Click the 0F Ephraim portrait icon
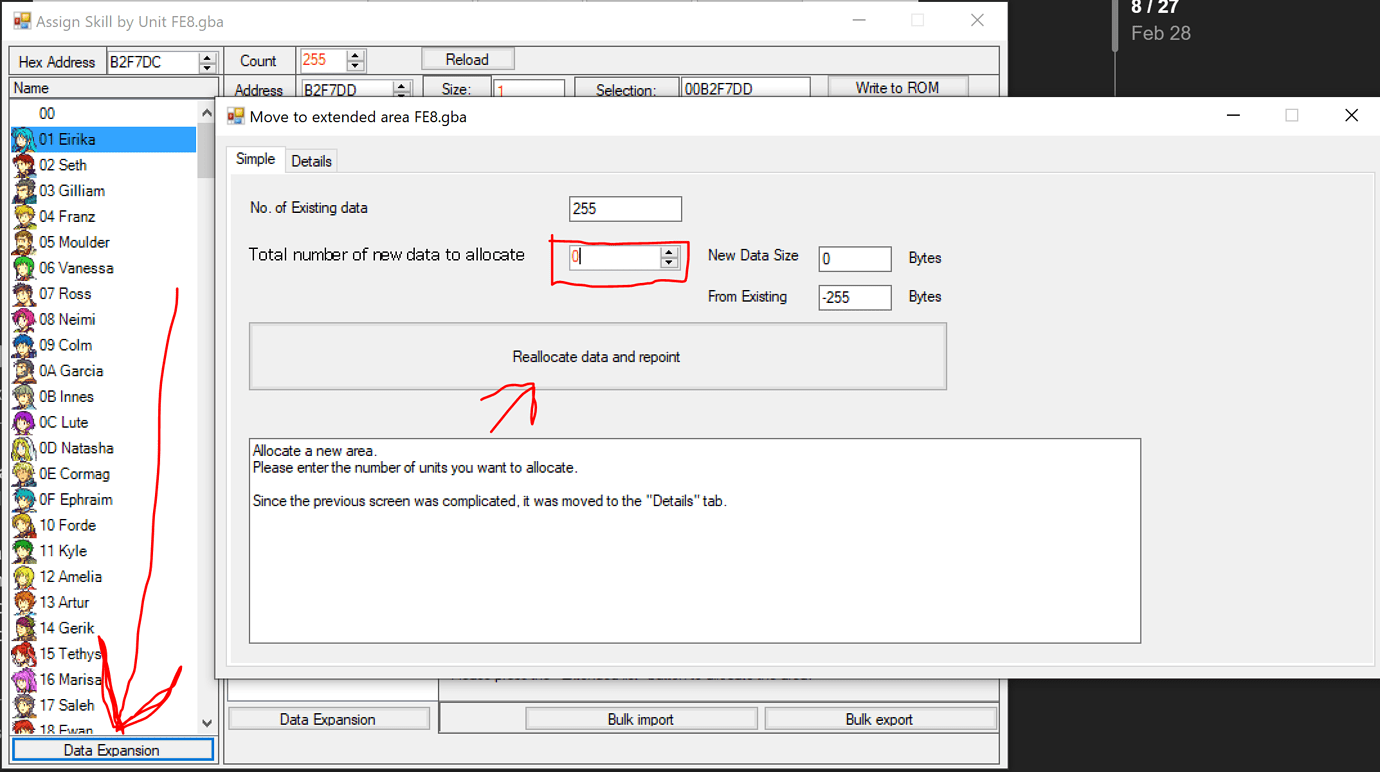This screenshot has width=1380, height=772. (x=30, y=499)
